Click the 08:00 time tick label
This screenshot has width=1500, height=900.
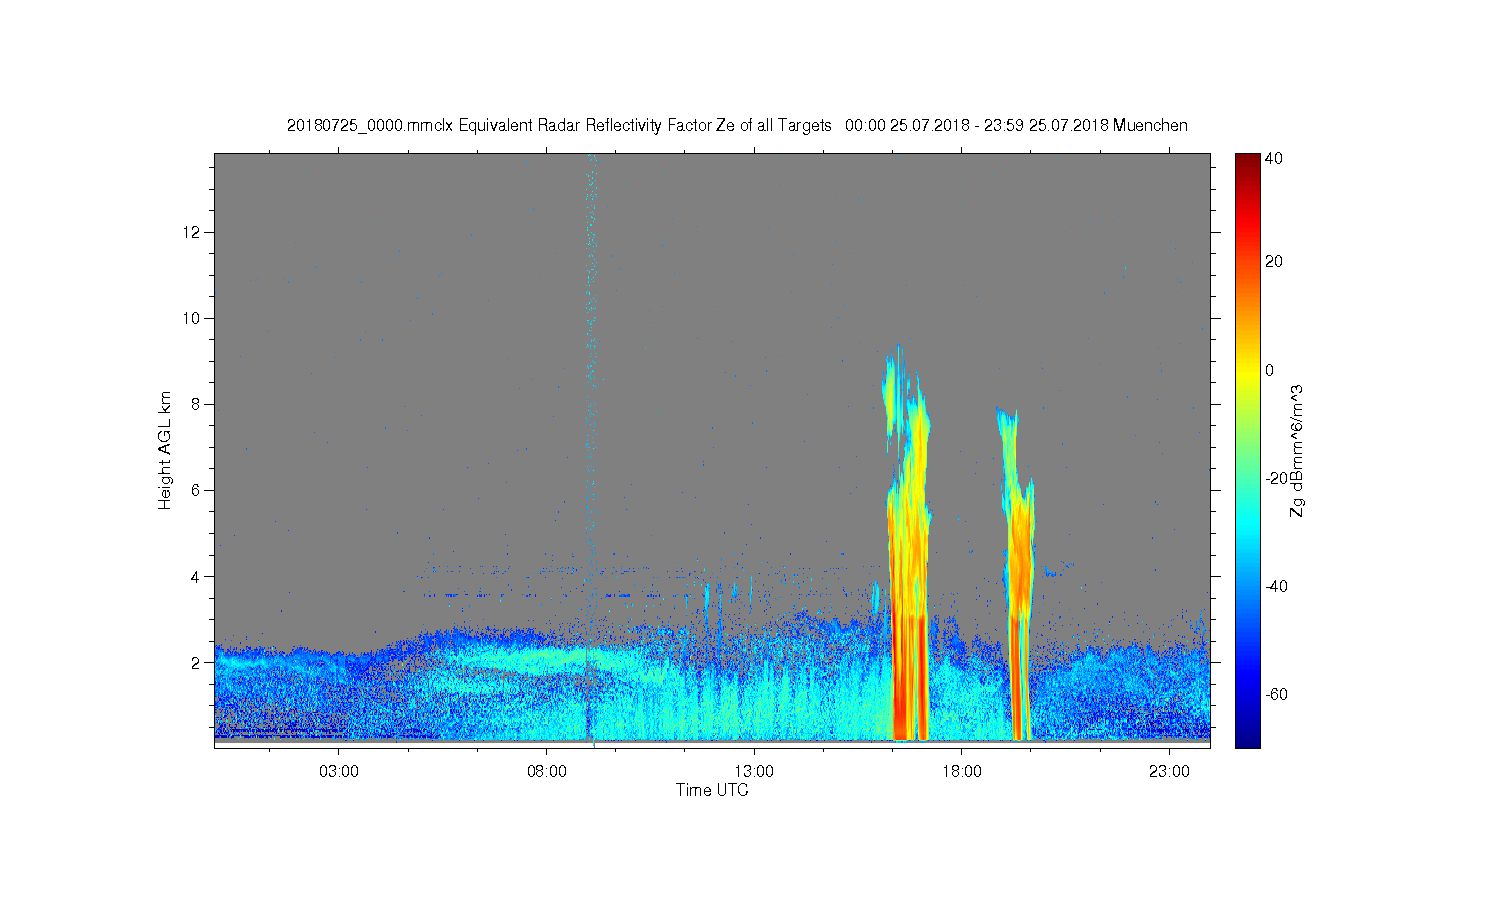pyautogui.click(x=547, y=772)
